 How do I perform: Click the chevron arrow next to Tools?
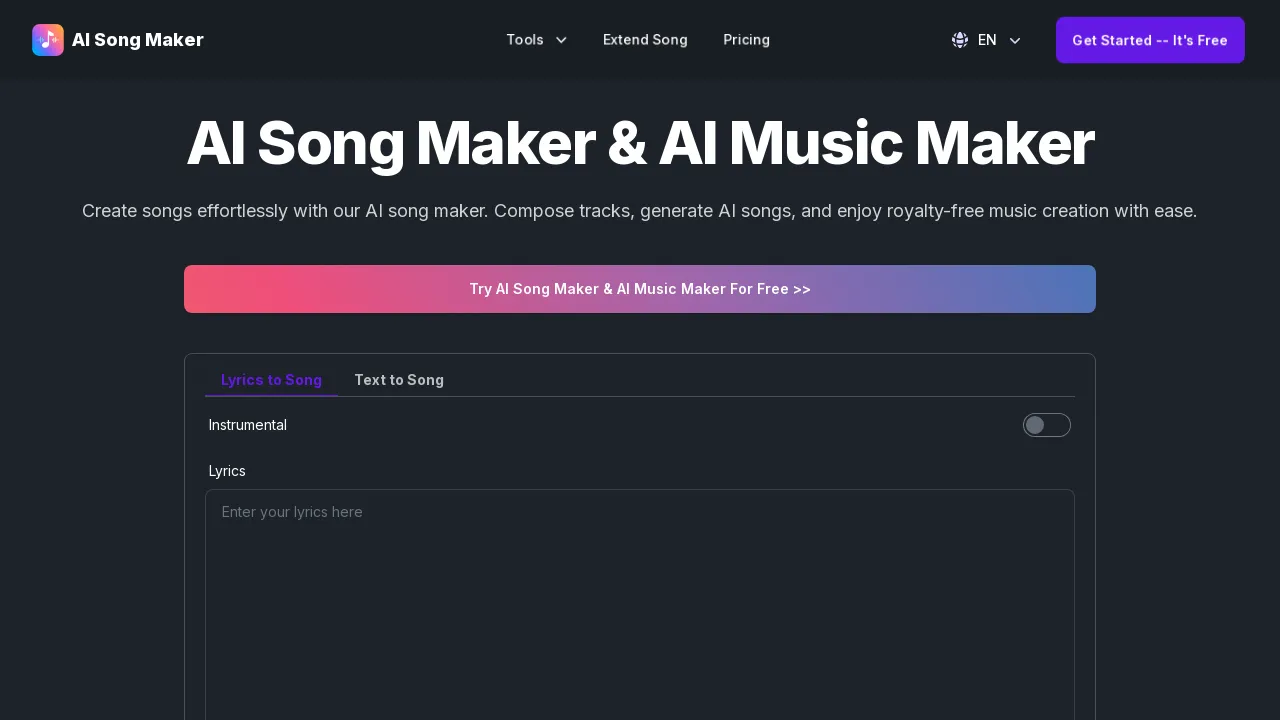561,41
